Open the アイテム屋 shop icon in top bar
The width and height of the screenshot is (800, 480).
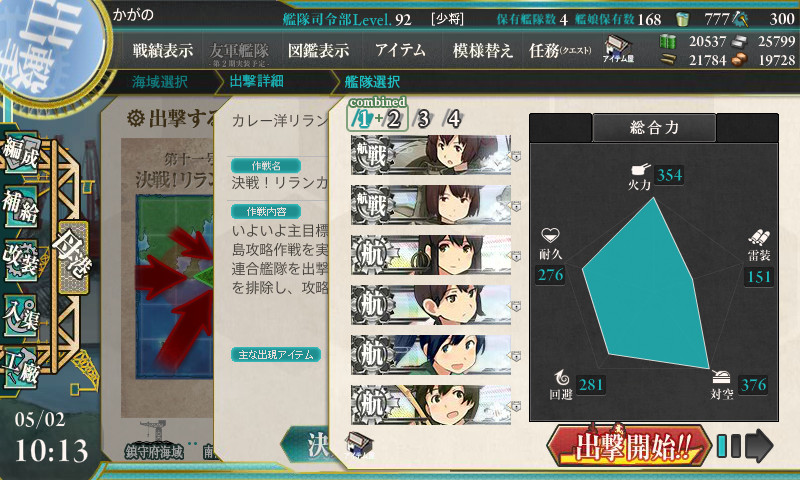[618, 50]
